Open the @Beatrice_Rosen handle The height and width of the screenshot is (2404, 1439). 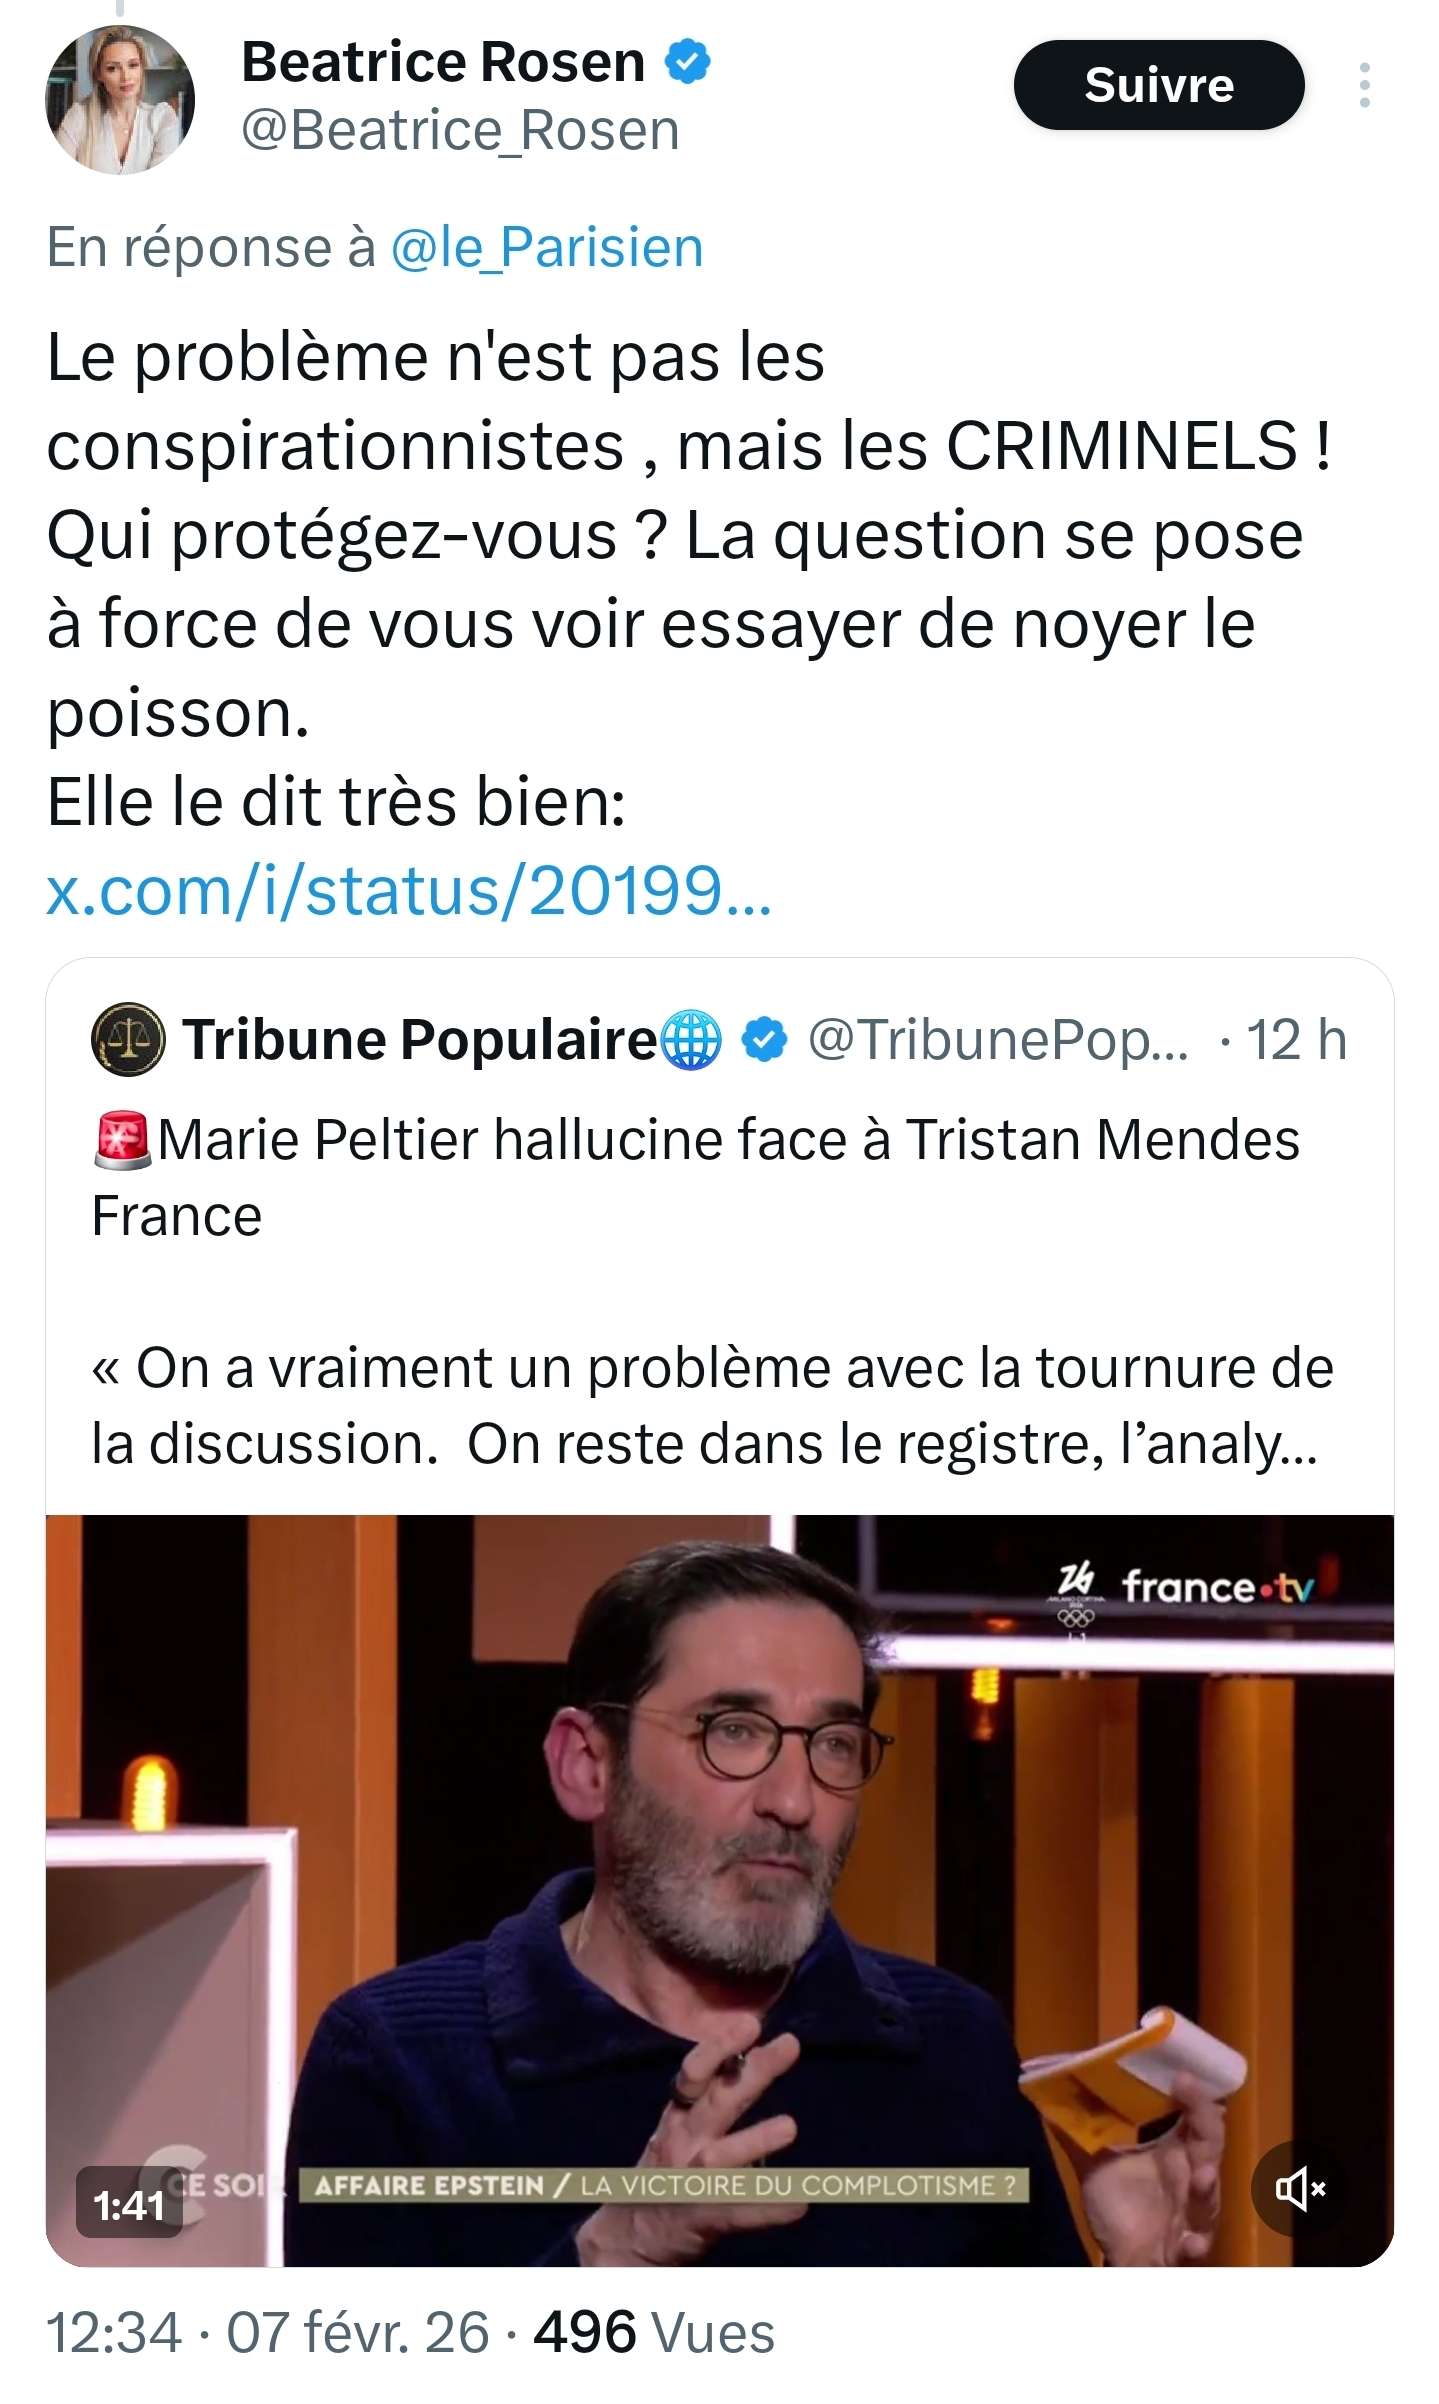460,131
